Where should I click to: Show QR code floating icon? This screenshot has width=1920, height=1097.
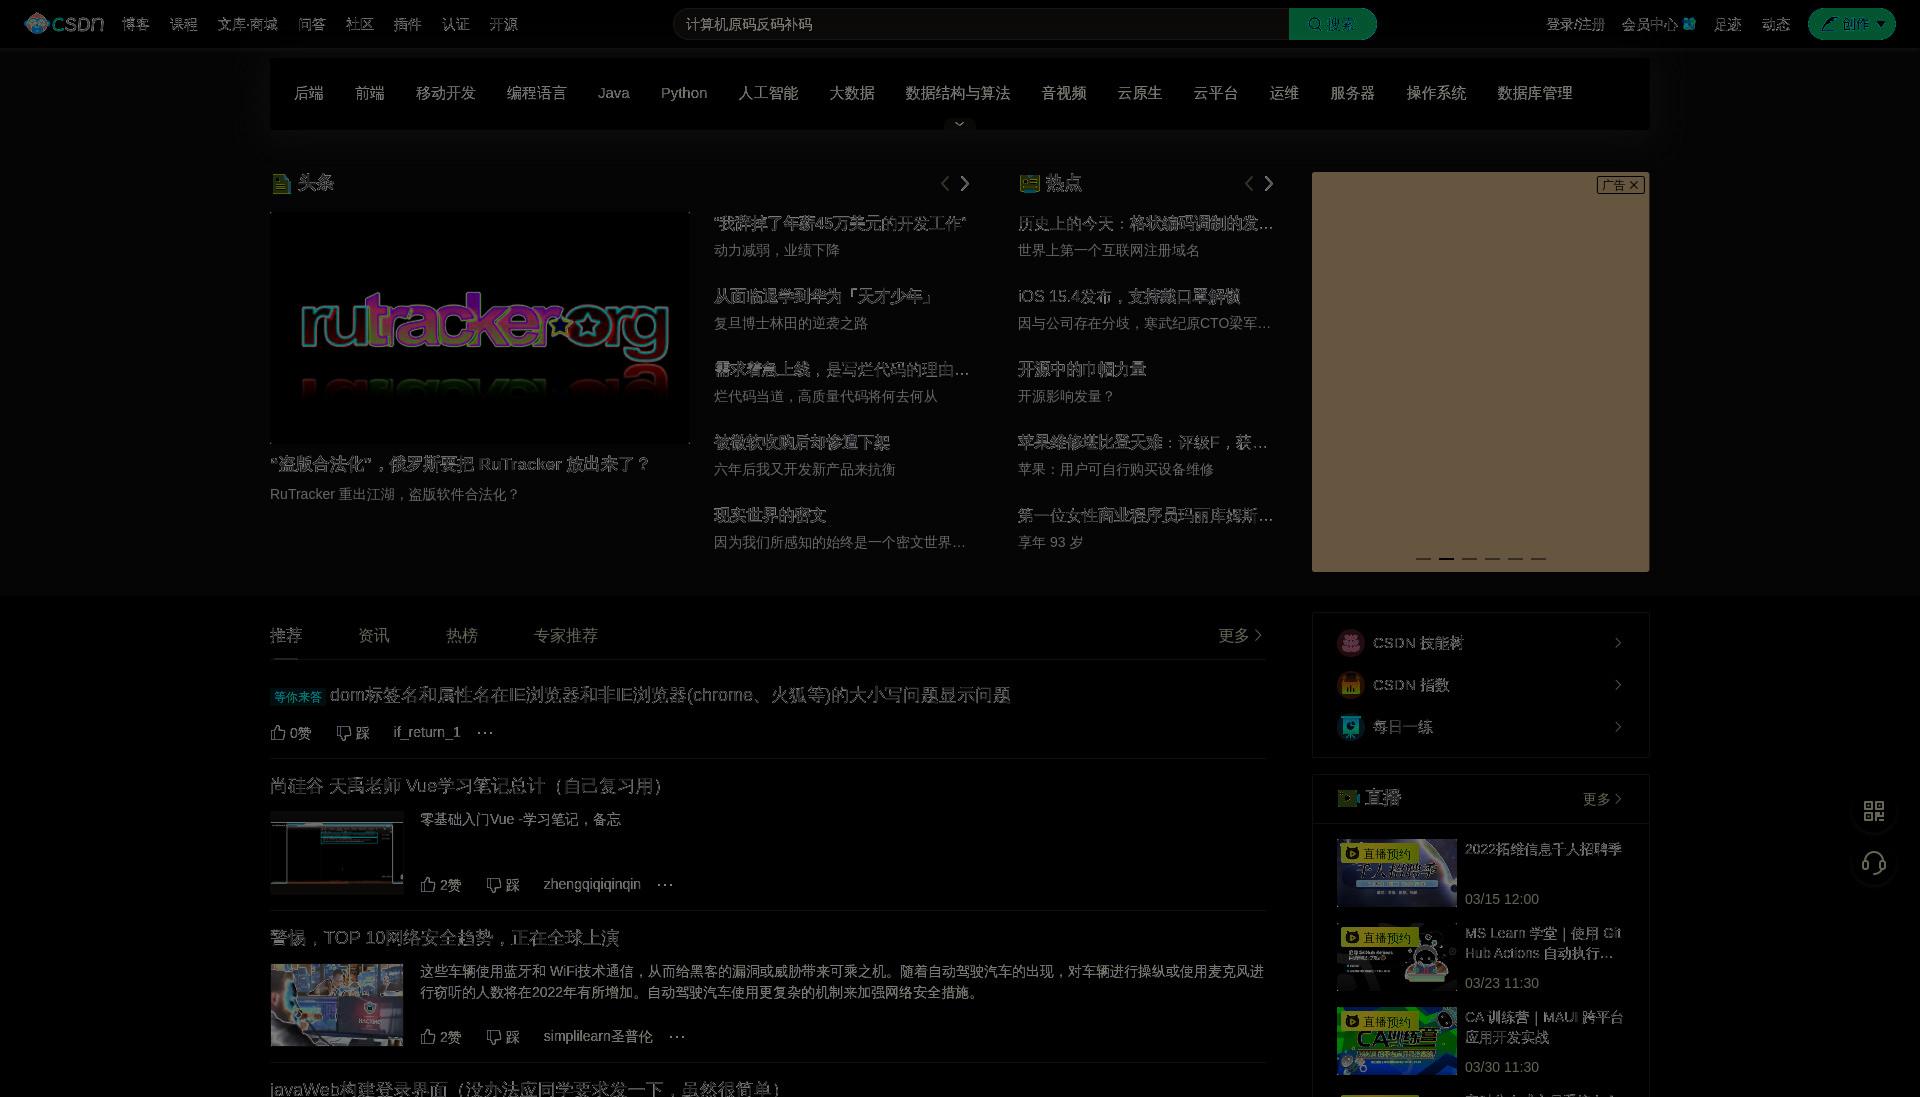point(1874,811)
